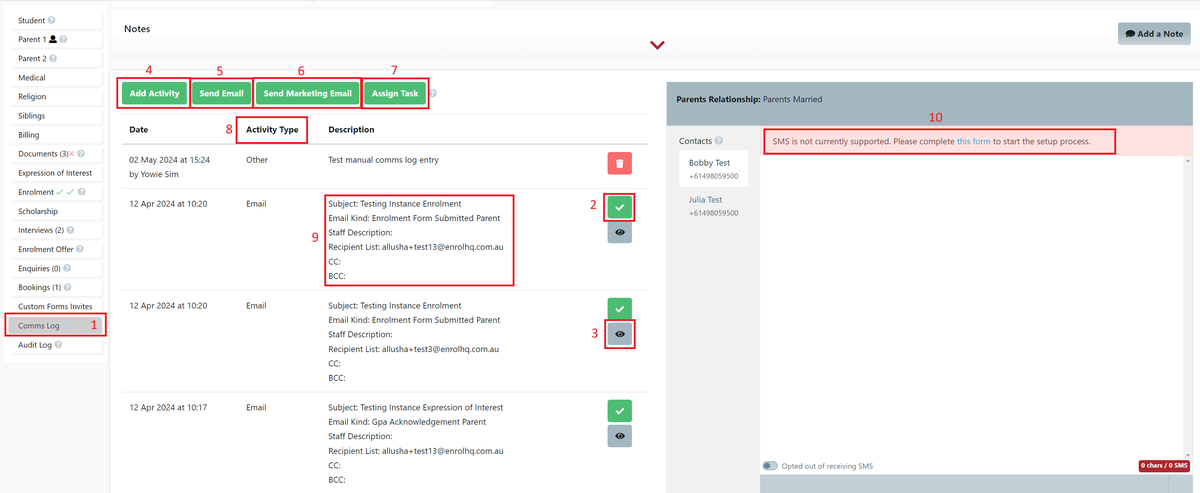Delete the manual comms log entry
This screenshot has width=1200, height=493.
619,164
